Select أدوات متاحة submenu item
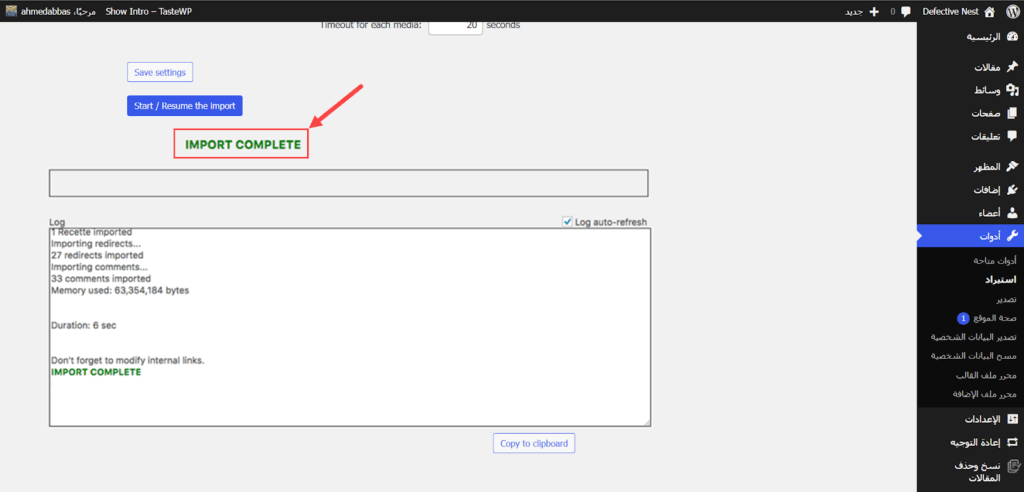The height and width of the screenshot is (492, 1024). 995,260
